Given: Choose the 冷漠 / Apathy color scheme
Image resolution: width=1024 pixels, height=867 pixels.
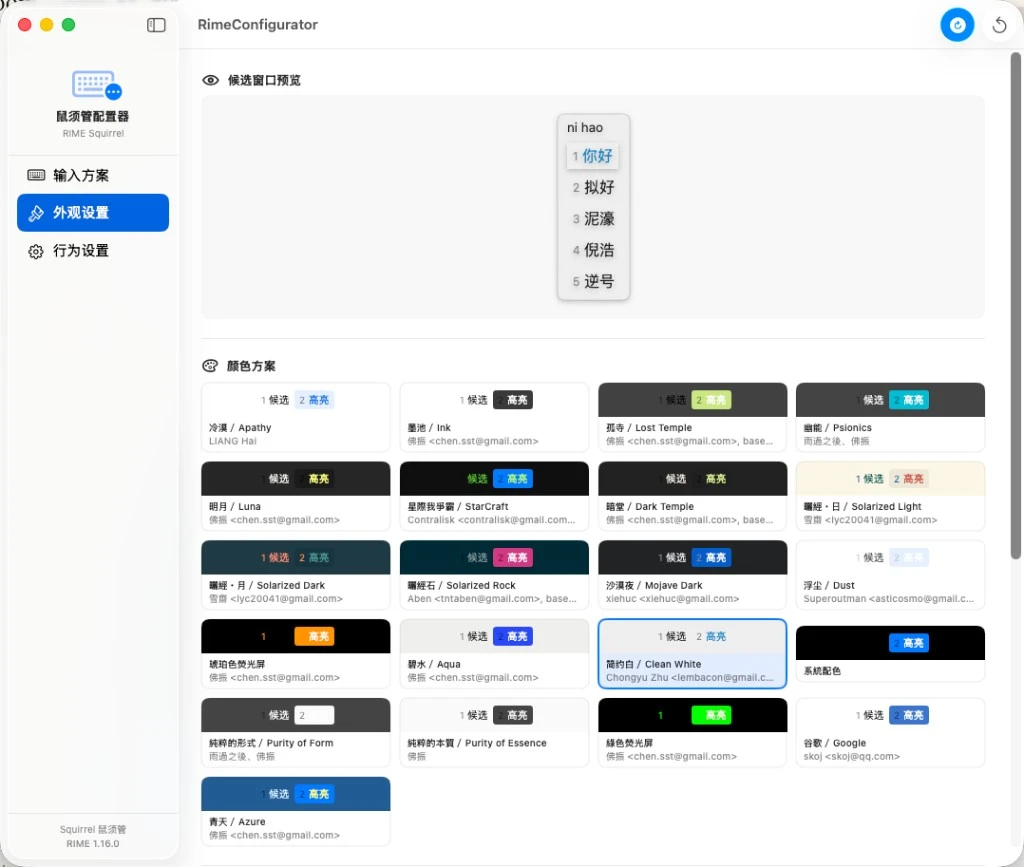Looking at the screenshot, I should (x=296, y=417).
